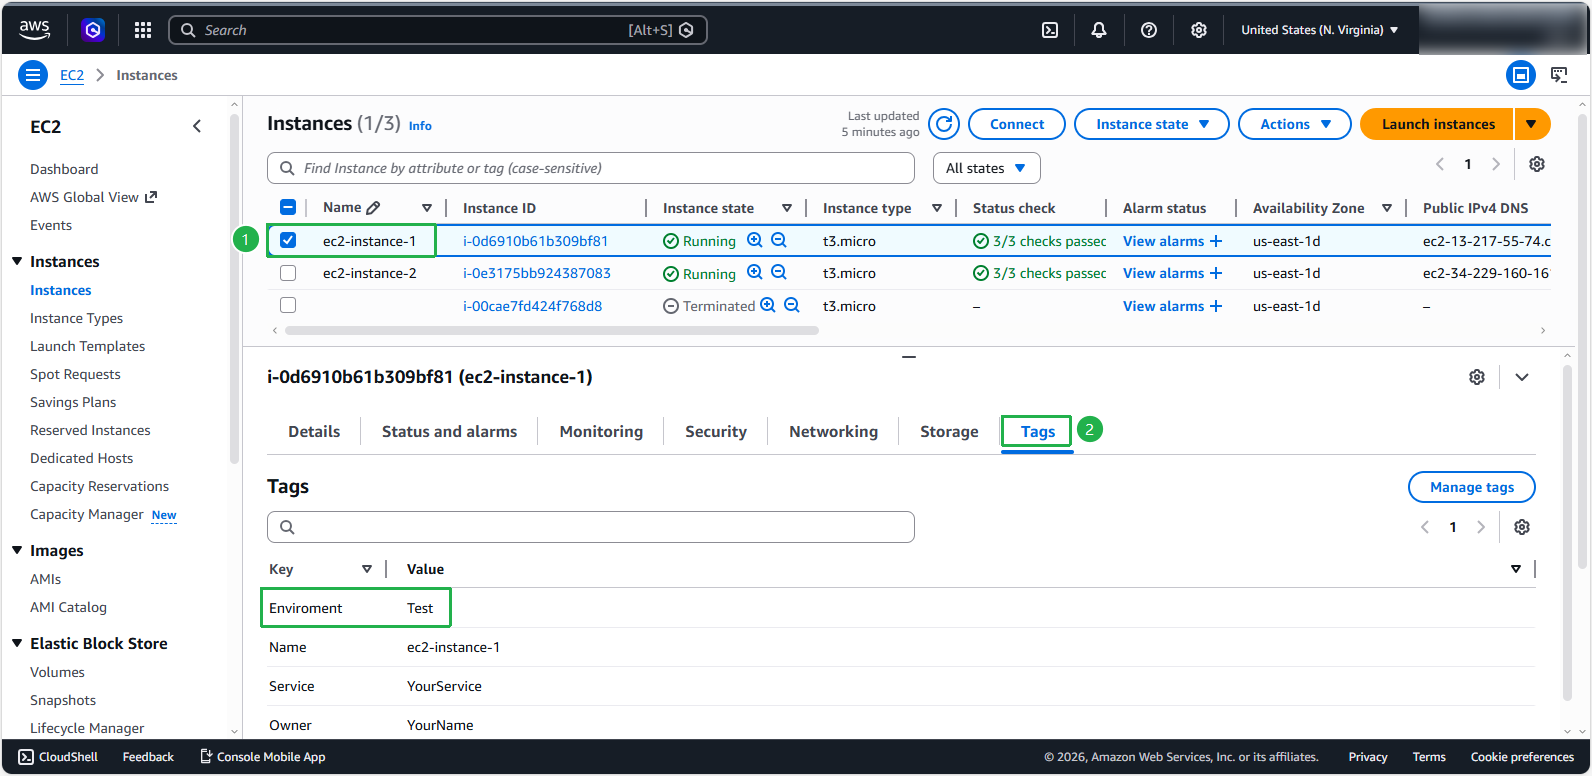Toggle the blue panel layout icon
This screenshot has height=776, width=1592.
pyautogui.click(x=1521, y=75)
